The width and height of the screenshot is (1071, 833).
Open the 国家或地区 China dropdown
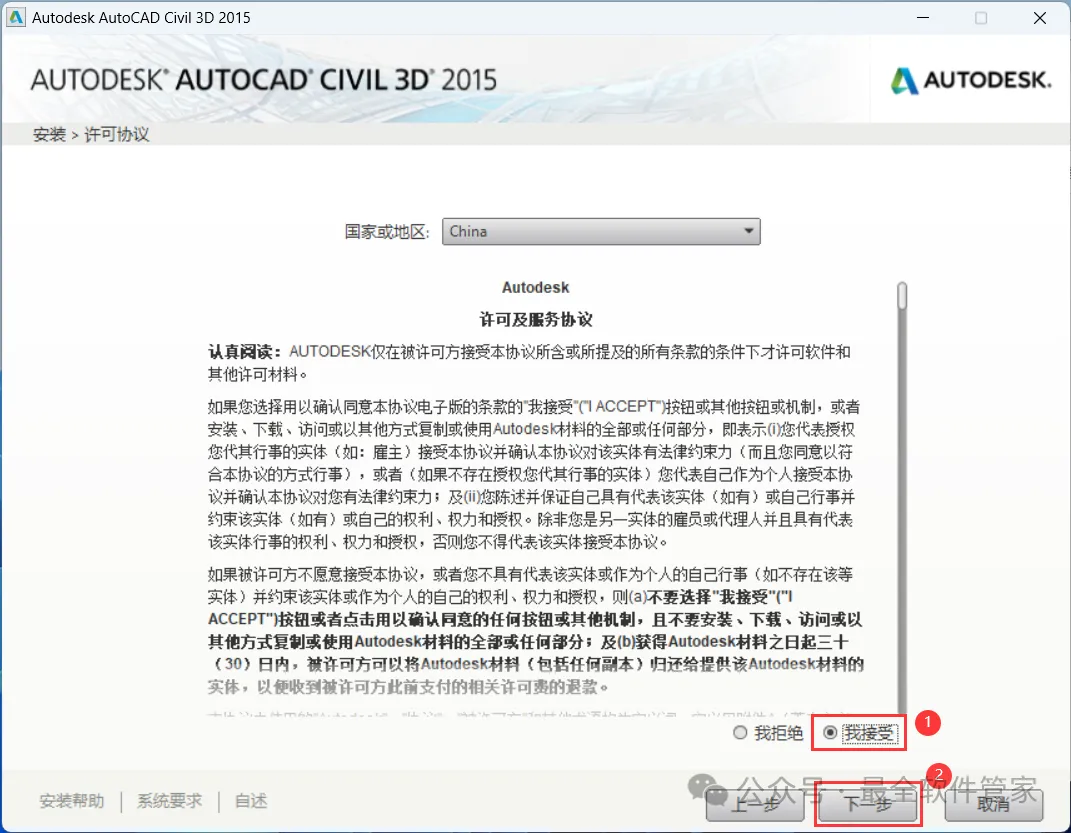(601, 231)
